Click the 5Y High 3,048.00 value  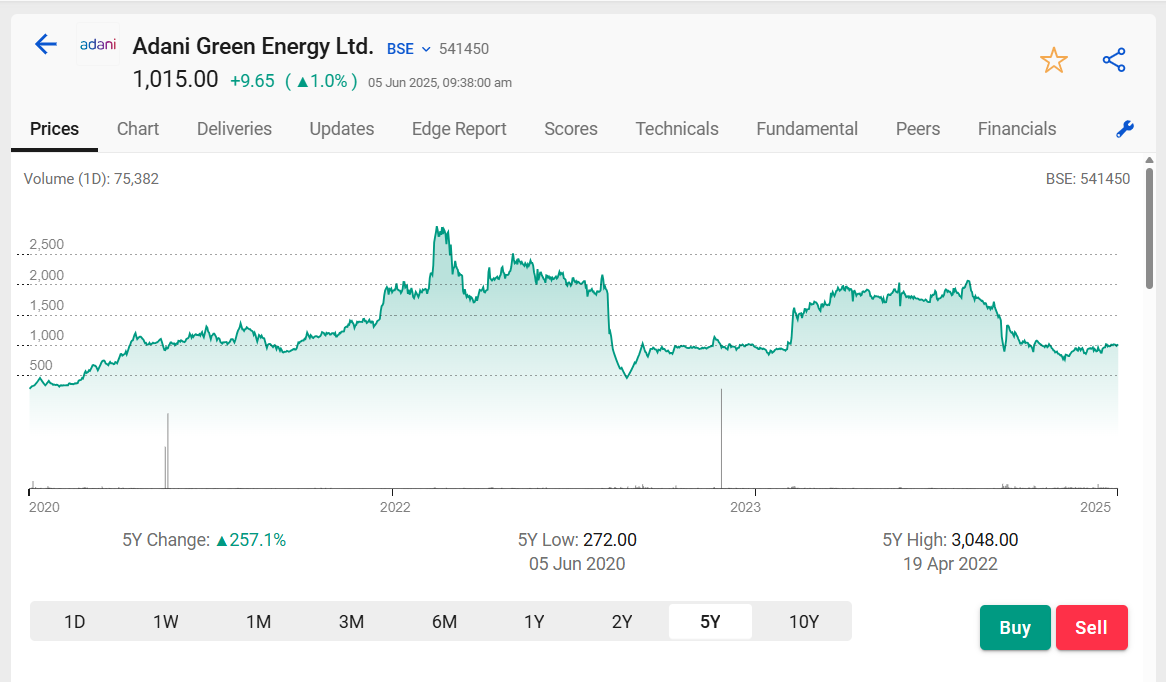(x=985, y=540)
